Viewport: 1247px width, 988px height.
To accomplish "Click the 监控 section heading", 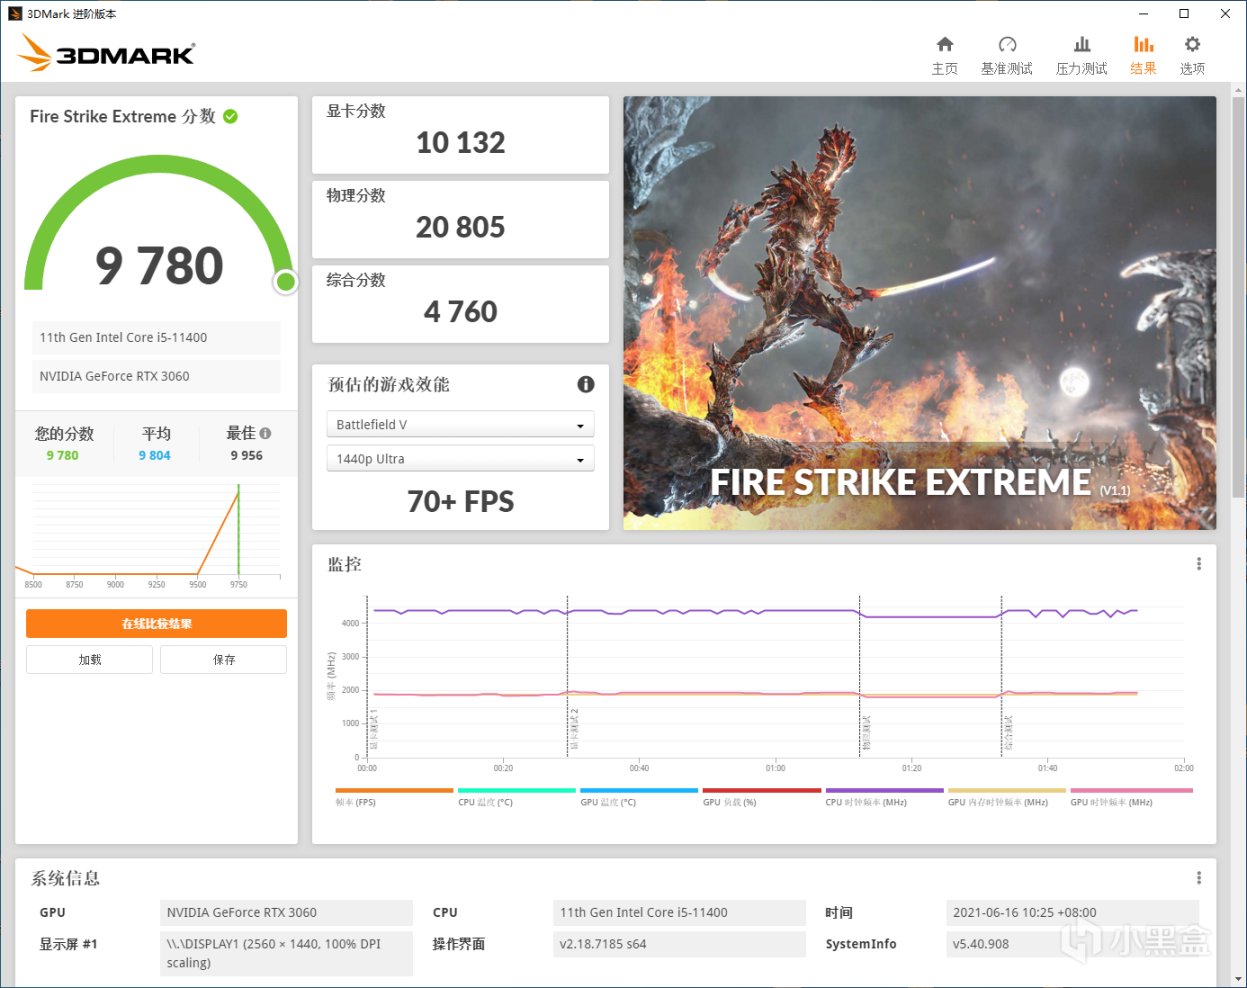I will point(345,564).
